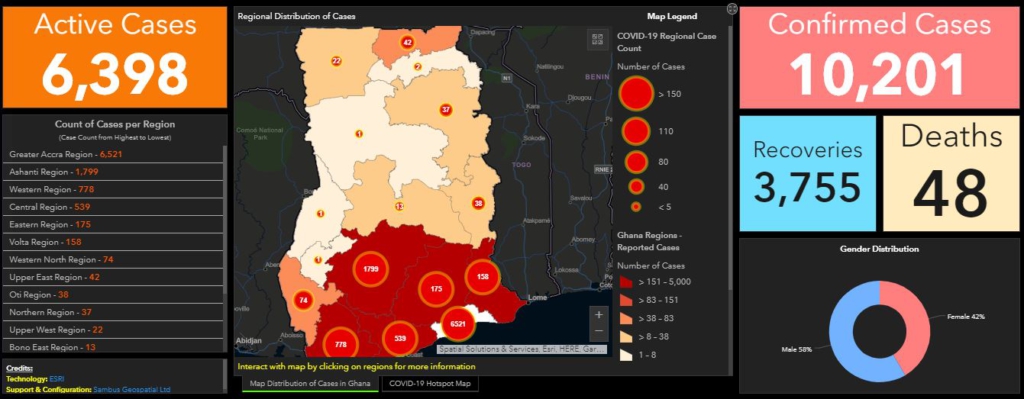Screen dimensions: 1024x399
Task: Select Northern Region - 37 in list
Action: tap(113, 312)
